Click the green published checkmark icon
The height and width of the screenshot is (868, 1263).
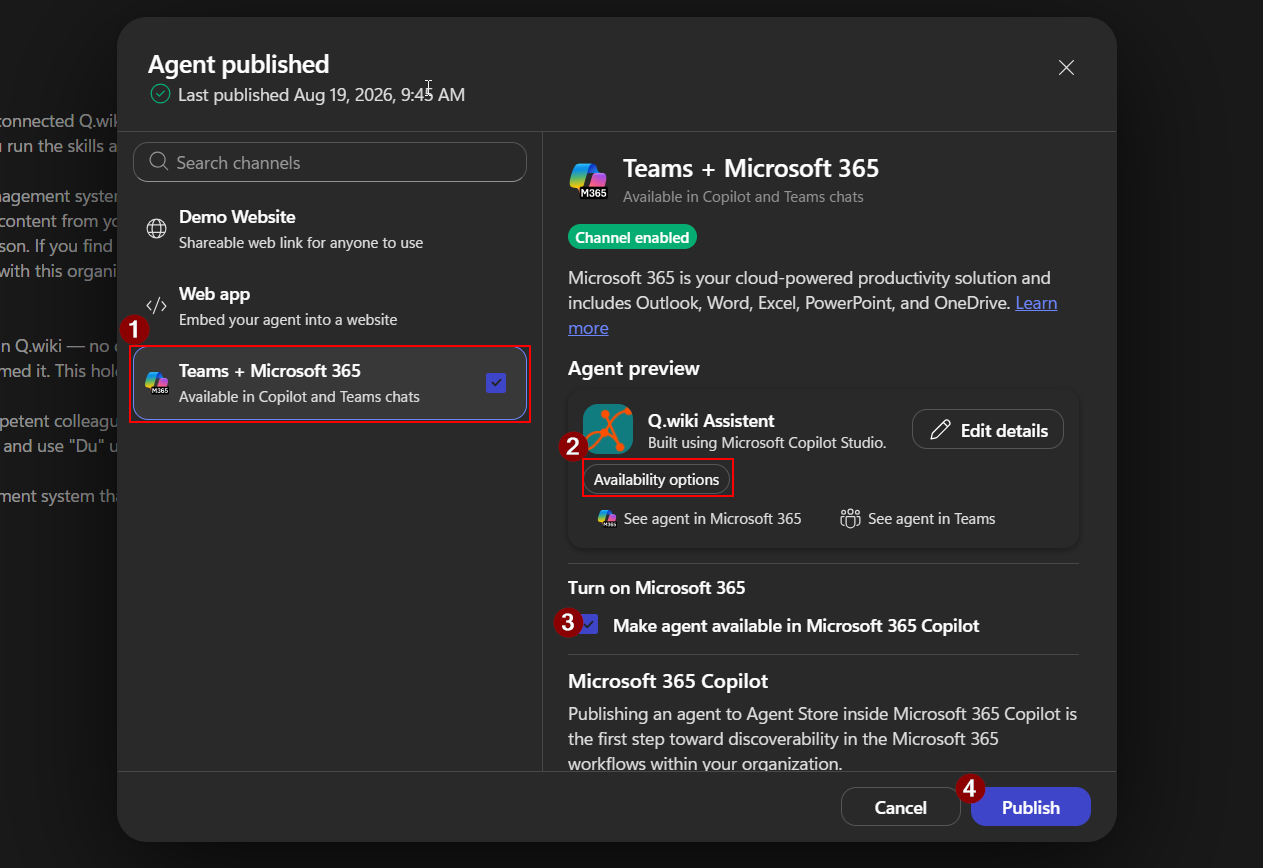[160, 94]
